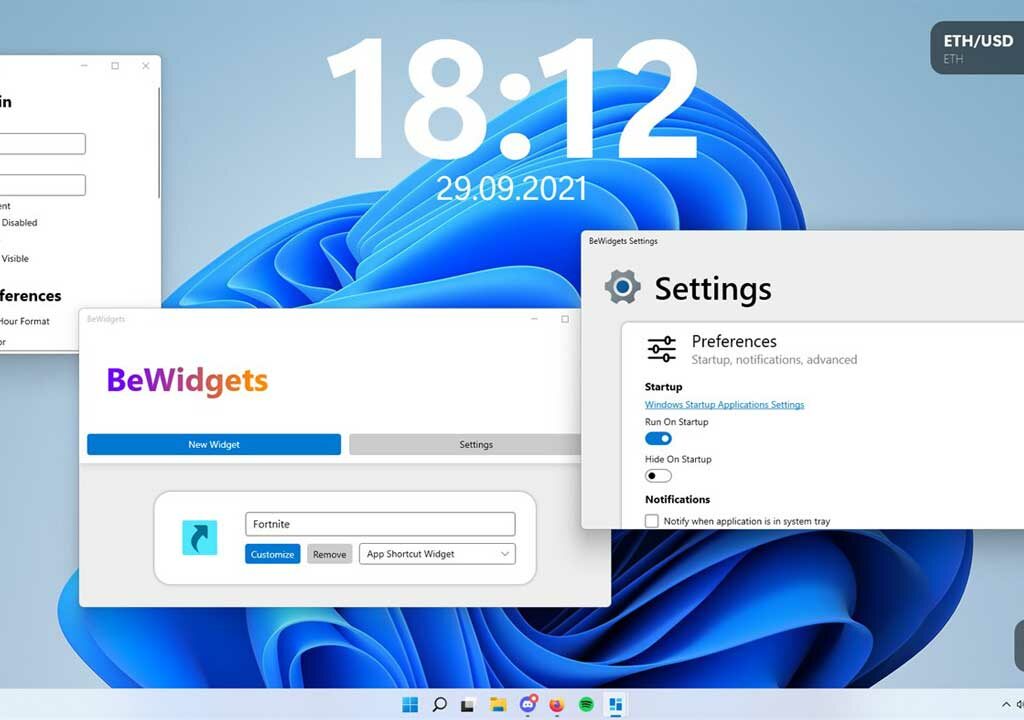1024x720 pixels.
Task: Click the Fortnite shortcut widget icon
Action: (197, 537)
